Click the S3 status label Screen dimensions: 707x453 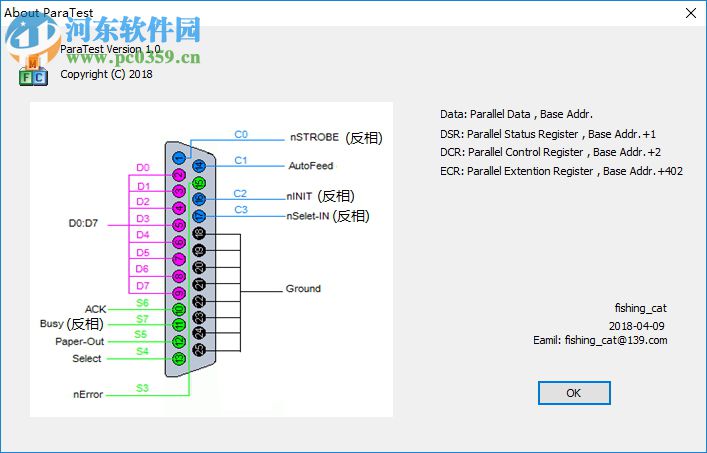coord(142,388)
